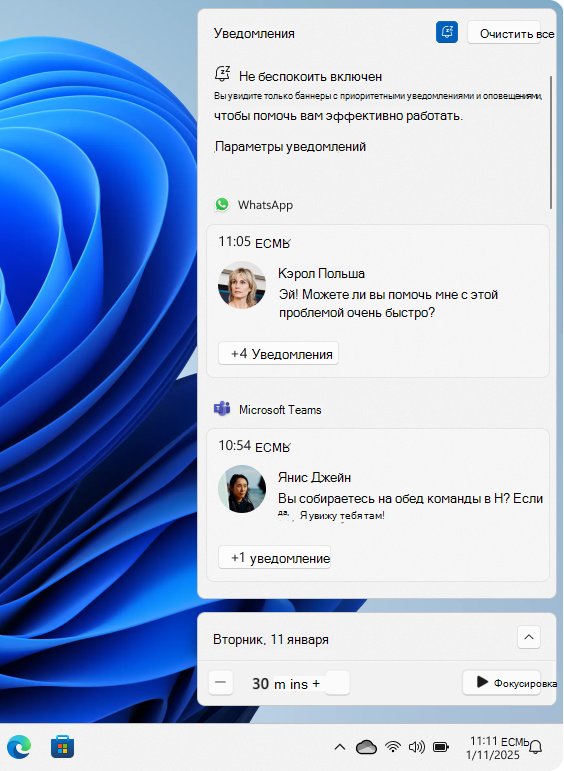Viewport: 564px width, 771px height.
Task: Click the Microsoft Teams app icon
Action: (222, 409)
